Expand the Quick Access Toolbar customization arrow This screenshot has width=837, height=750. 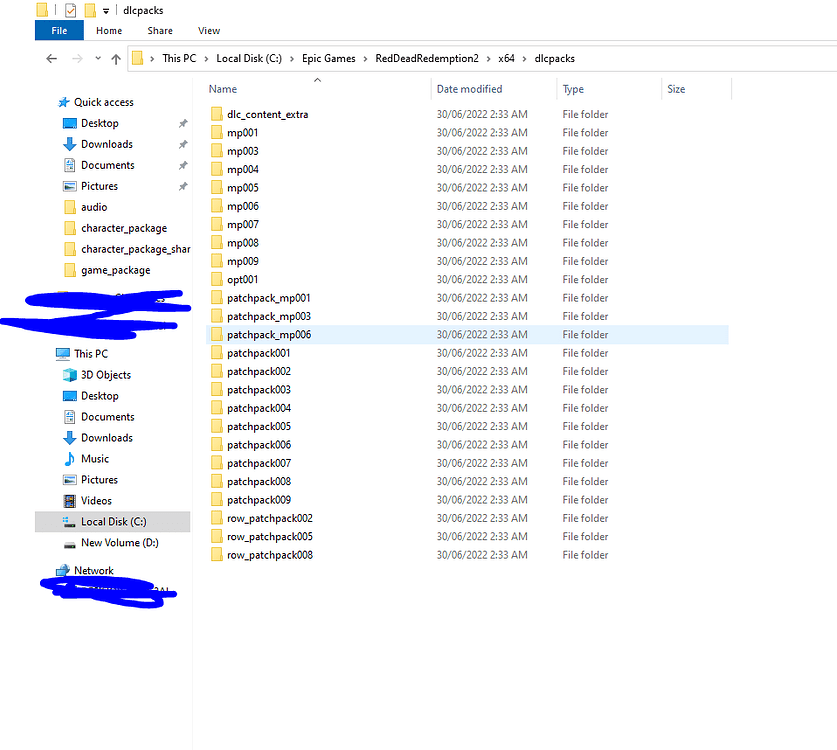pyautogui.click(x=105, y=10)
